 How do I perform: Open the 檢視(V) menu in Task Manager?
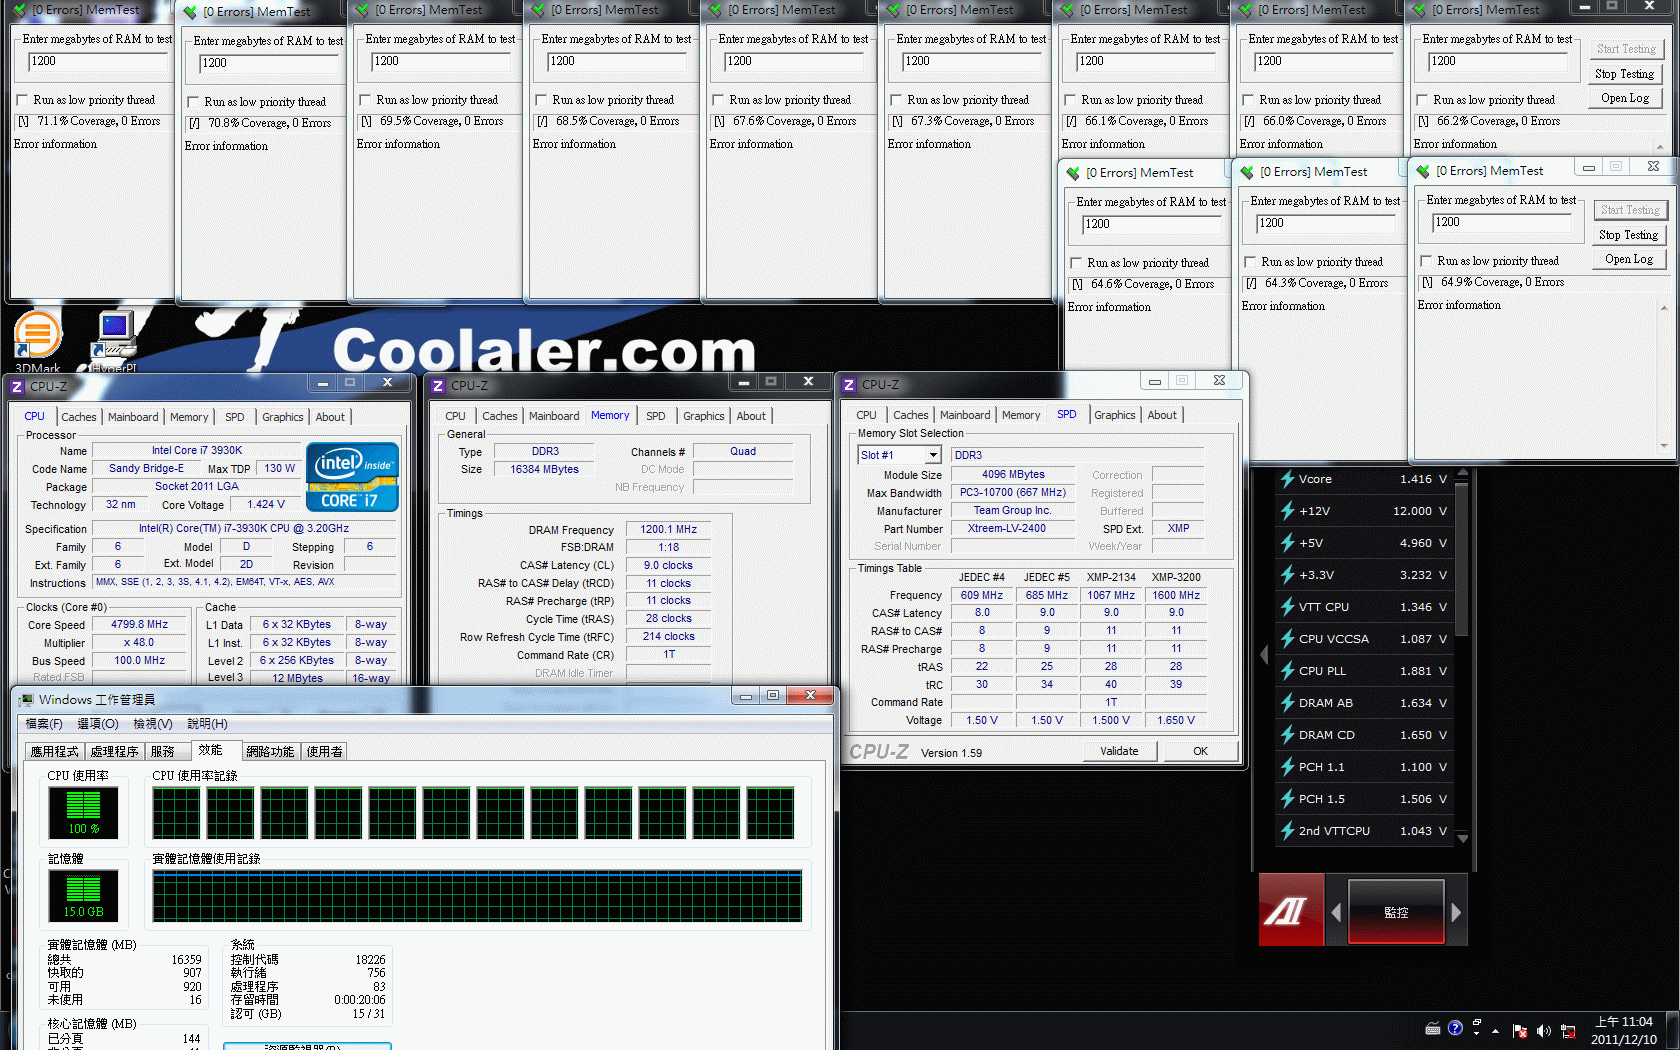coord(153,724)
